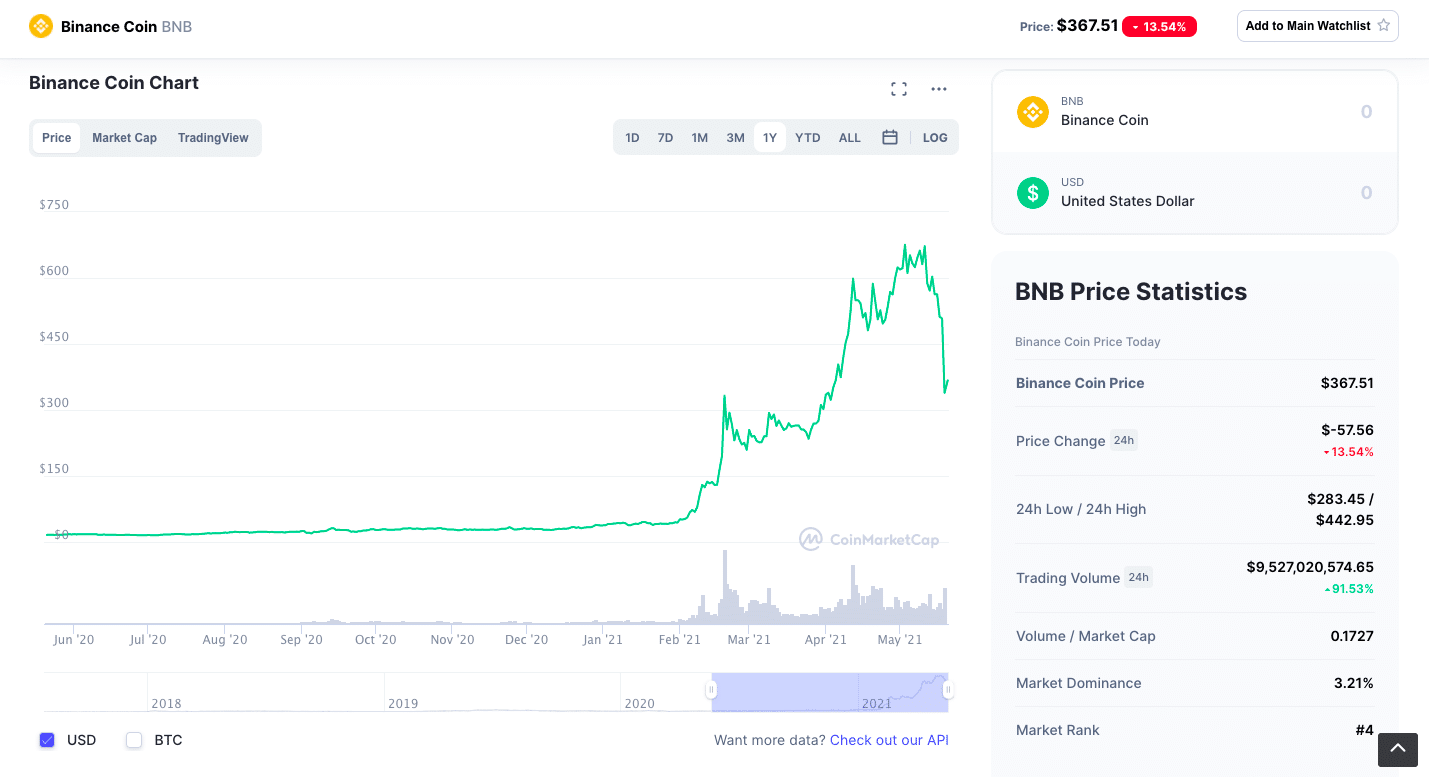Click the header price $367.51
The width and height of the screenshot is (1429, 777).
[x=1087, y=26]
